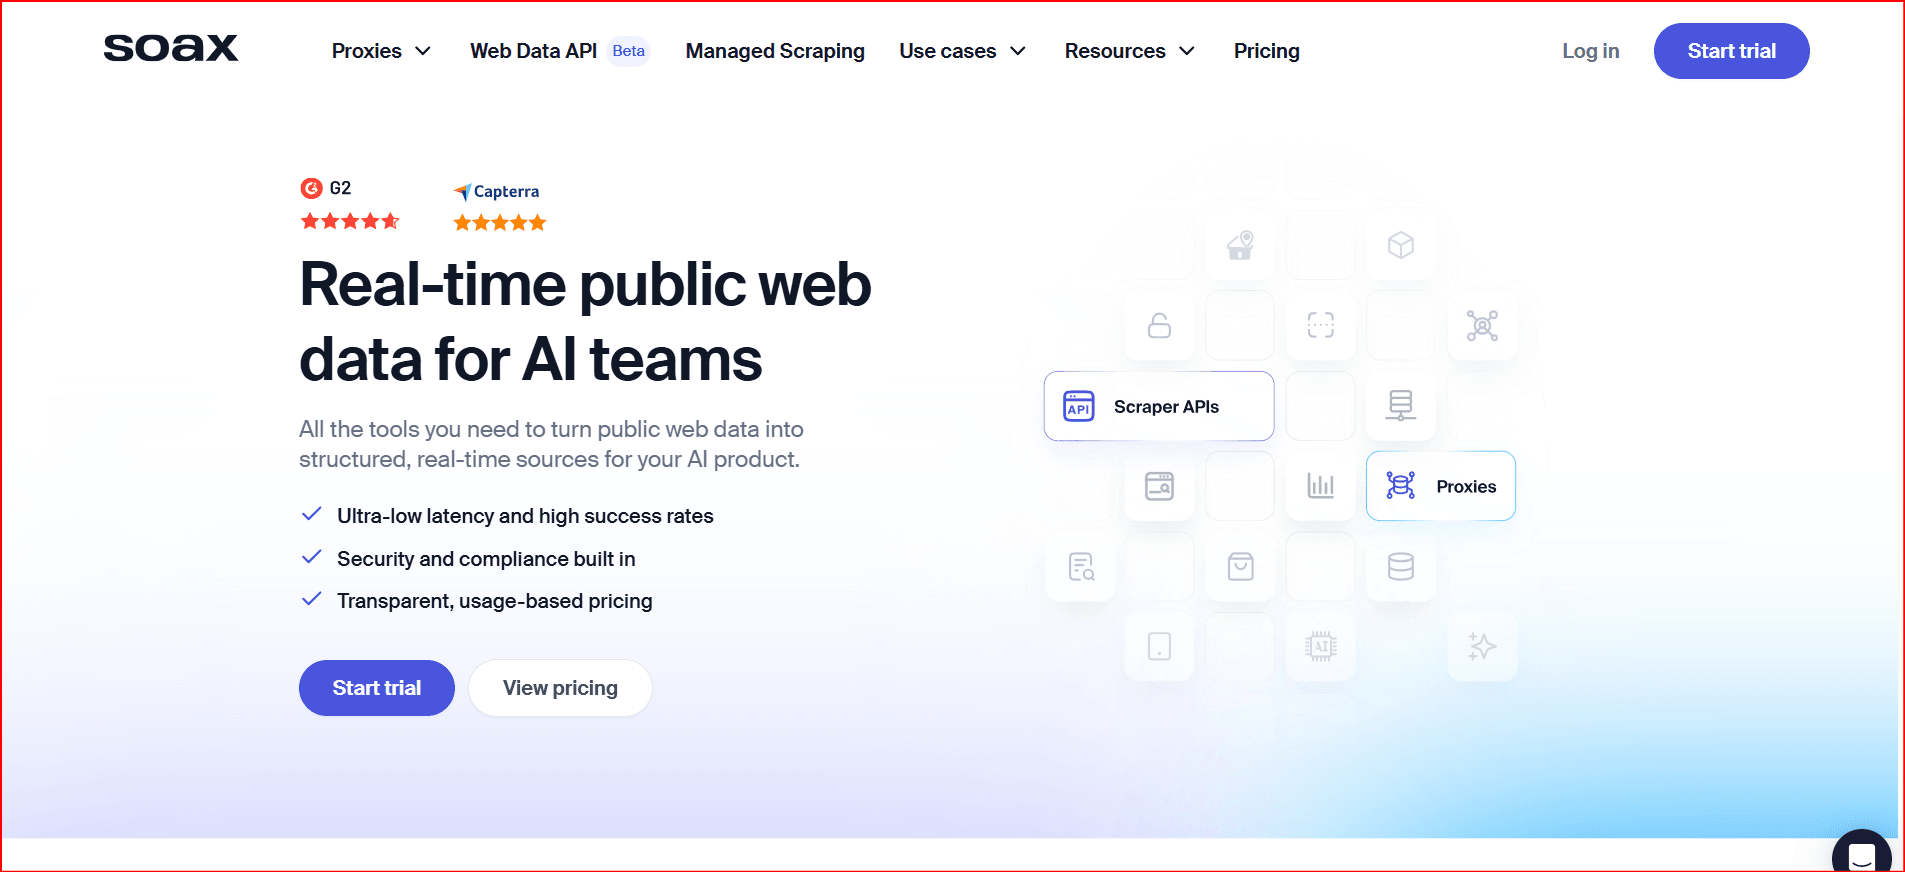This screenshot has width=1905, height=872.
Task: Click the unlocked padlock icon tile
Action: click(x=1159, y=326)
